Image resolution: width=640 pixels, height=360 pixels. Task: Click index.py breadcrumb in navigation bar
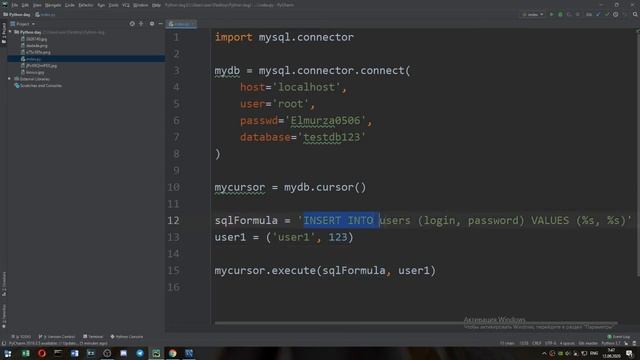coord(45,15)
